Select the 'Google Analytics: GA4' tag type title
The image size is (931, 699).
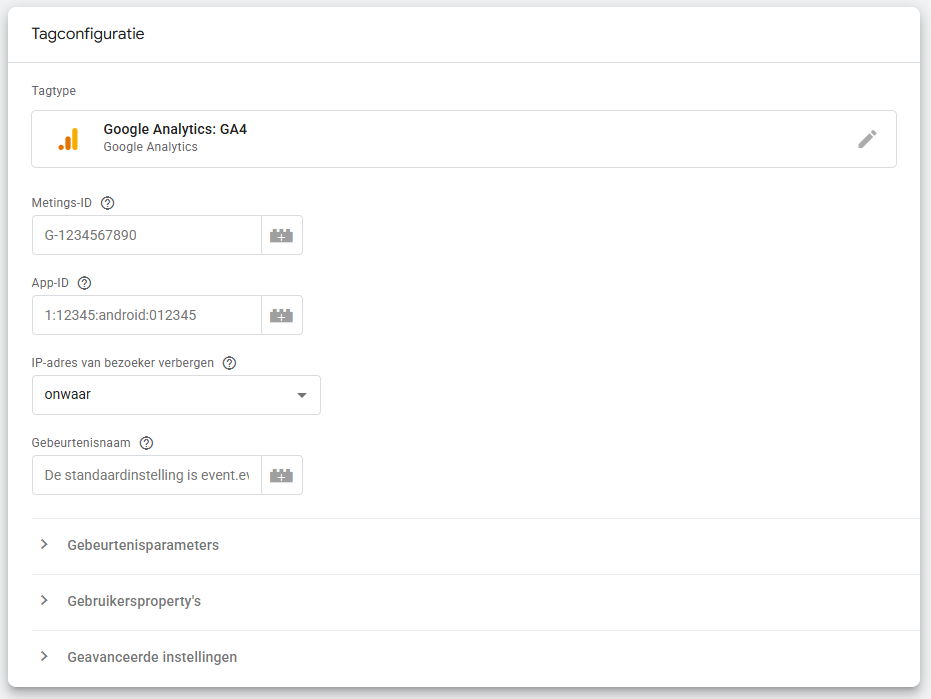click(175, 130)
